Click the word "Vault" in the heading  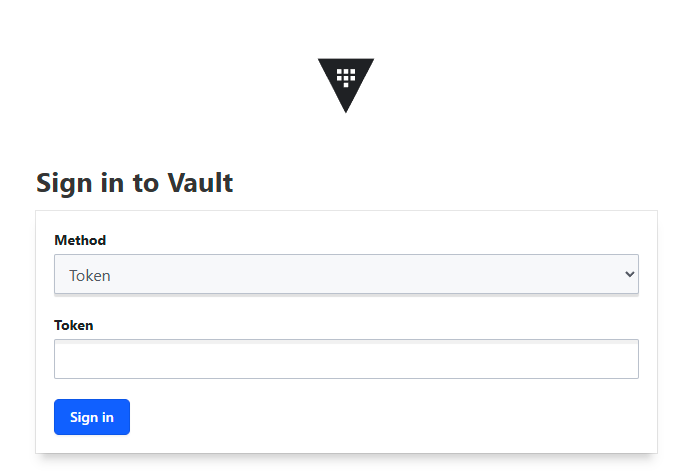tap(200, 182)
